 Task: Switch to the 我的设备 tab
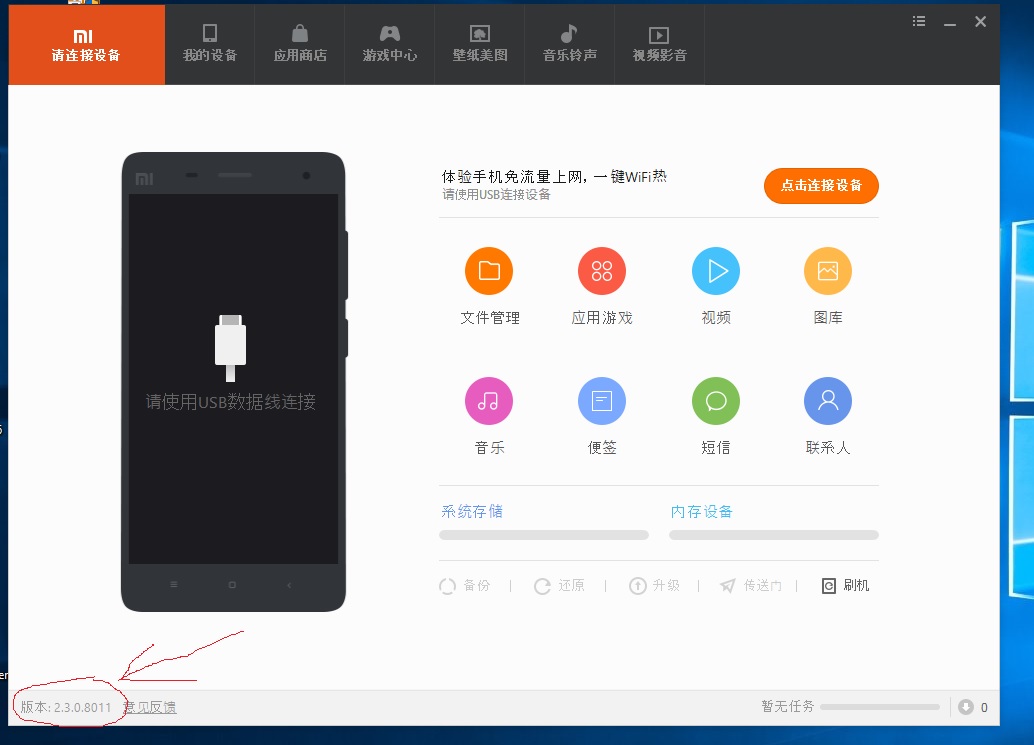tap(210, 45)
